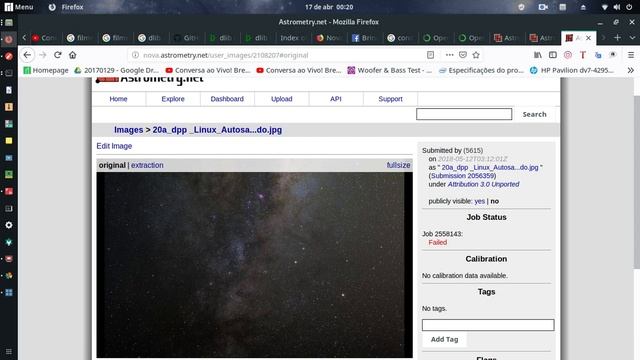Open the camera recorder tray icon

coord(543,7)
